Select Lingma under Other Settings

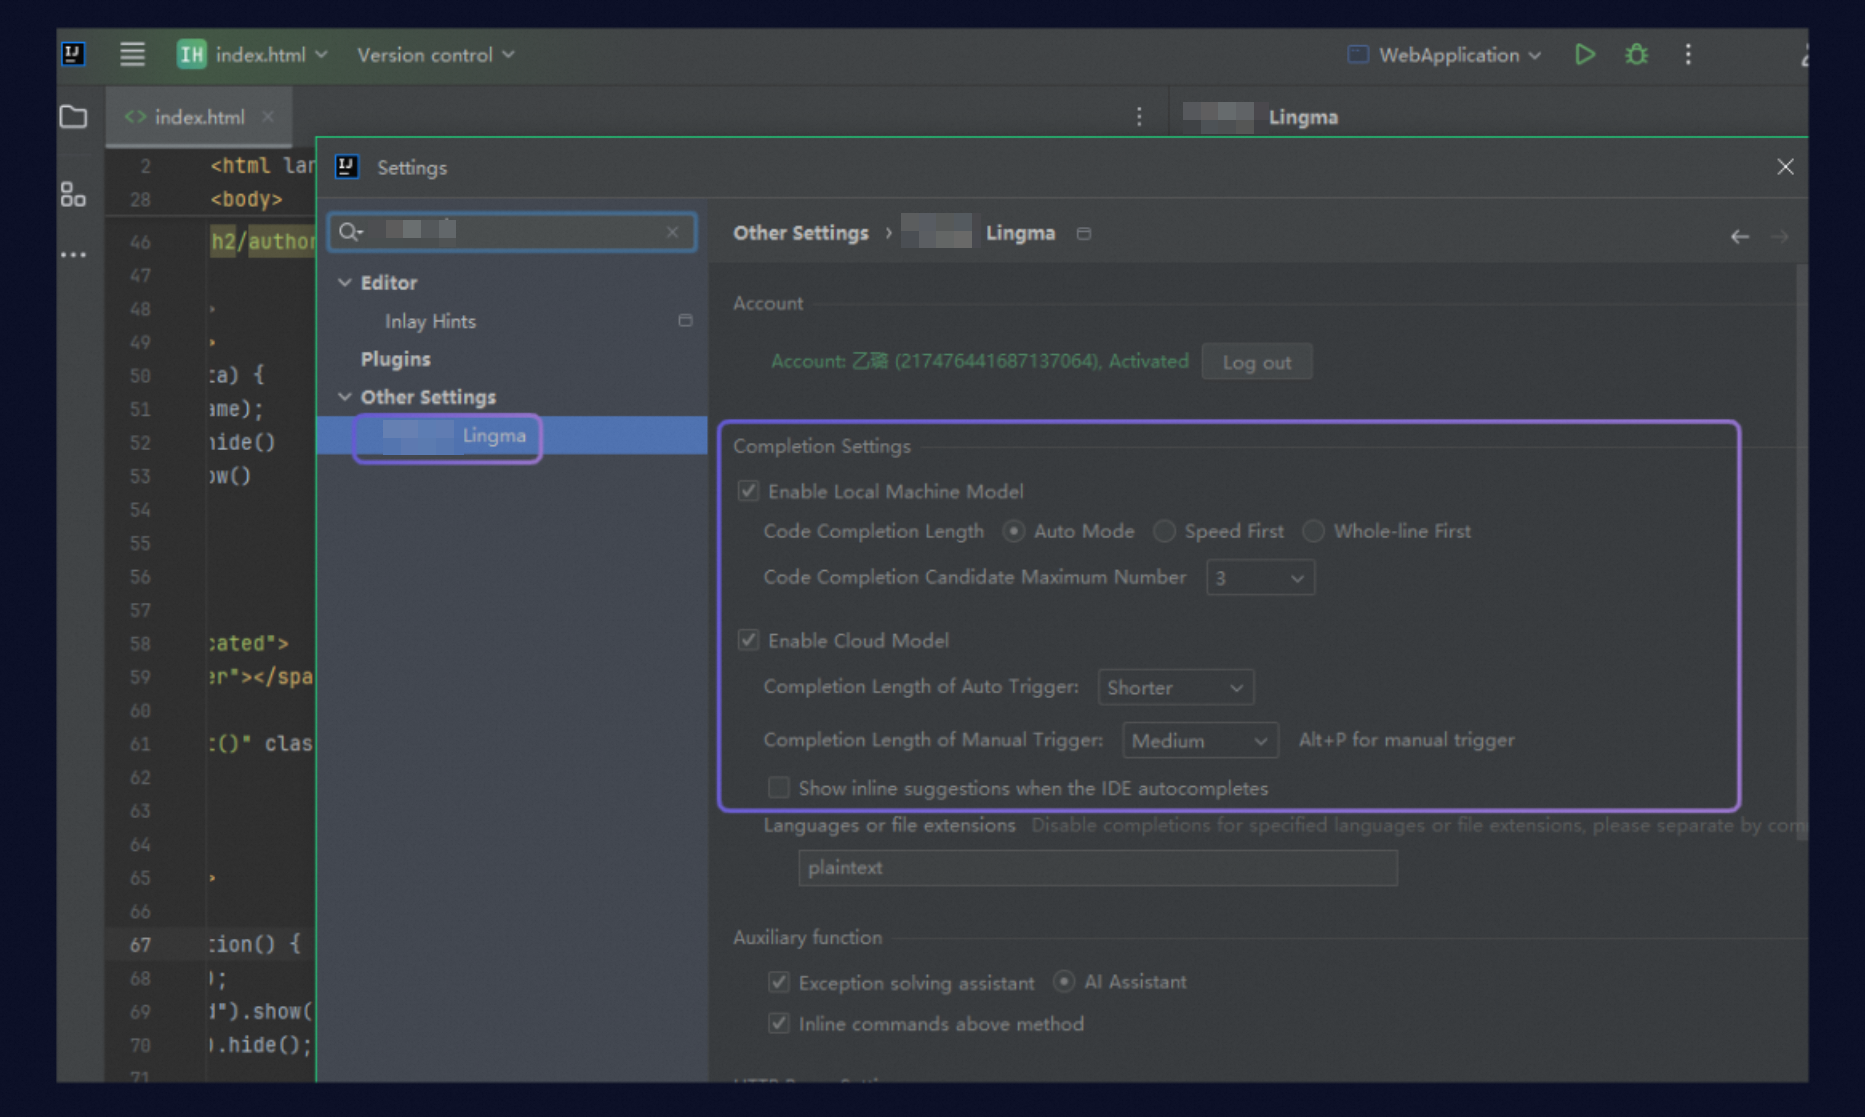pos(512,436)
